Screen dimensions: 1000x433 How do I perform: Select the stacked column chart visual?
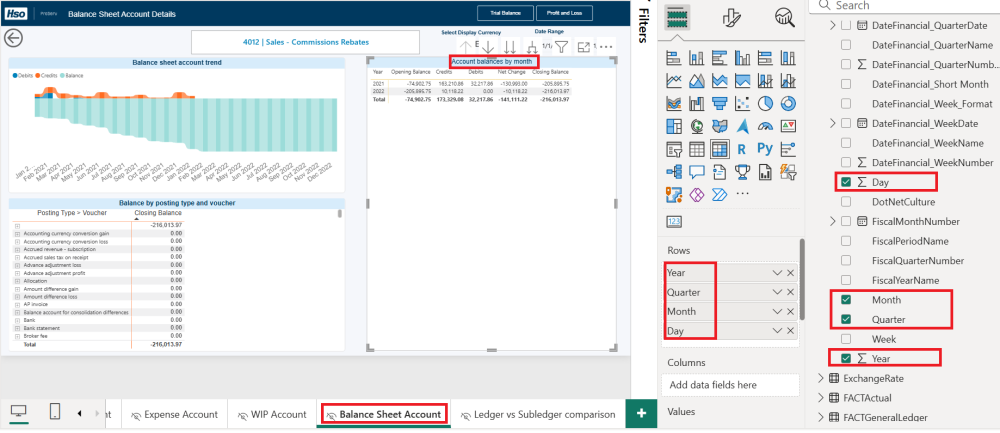(x=696, y=59)
